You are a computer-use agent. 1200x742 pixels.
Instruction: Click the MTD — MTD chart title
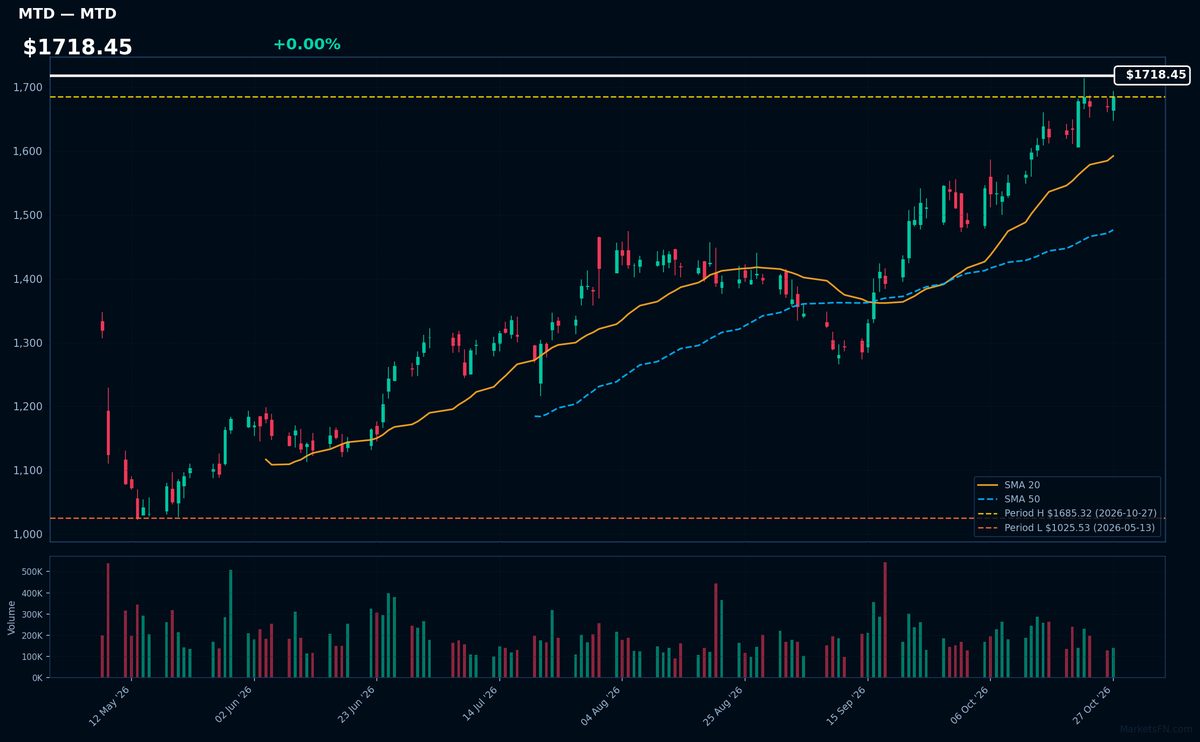pyautogui.click(x=67, y=14)
